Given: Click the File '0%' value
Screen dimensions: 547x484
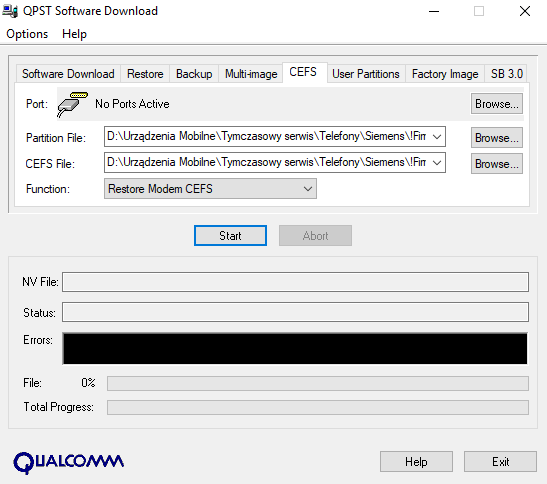Looking at the screenshot, I should point(88,383).
